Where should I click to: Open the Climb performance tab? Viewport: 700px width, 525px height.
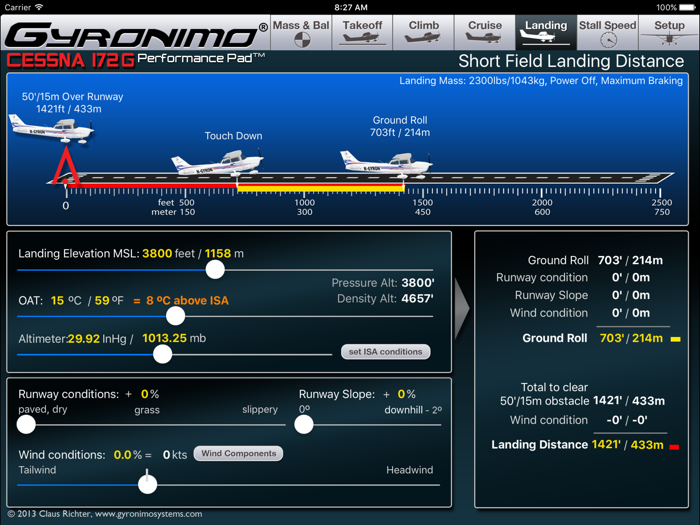pos(423,32)
